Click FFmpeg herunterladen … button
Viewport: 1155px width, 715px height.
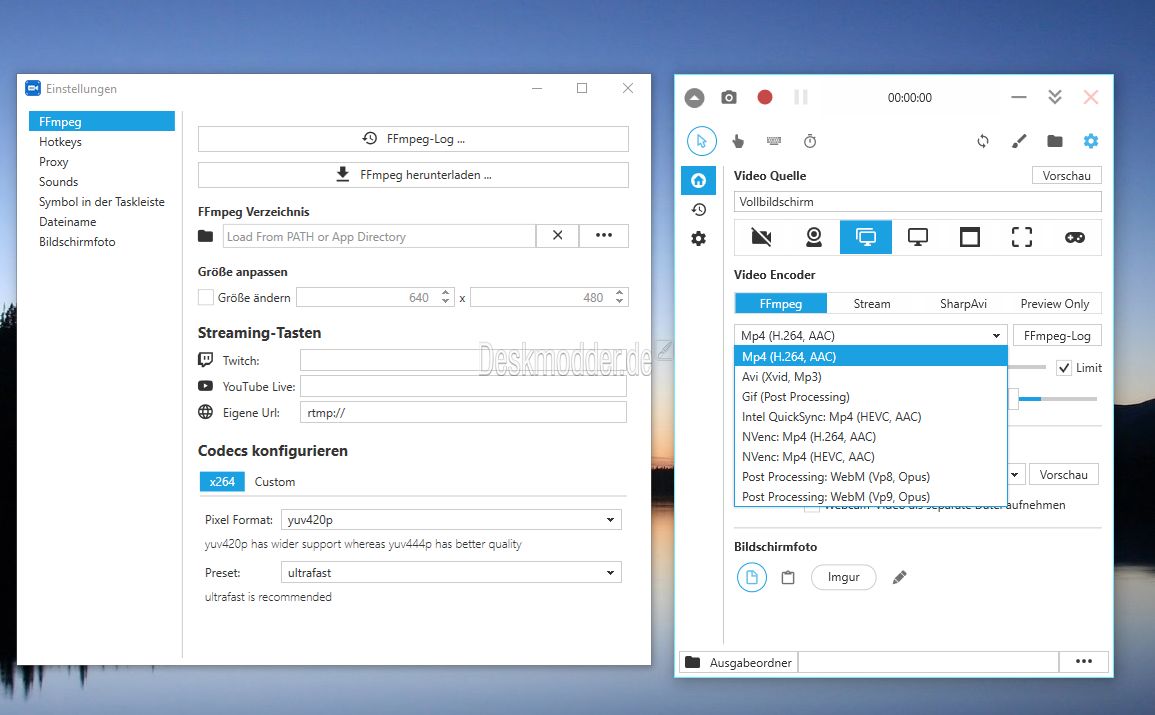413,175
